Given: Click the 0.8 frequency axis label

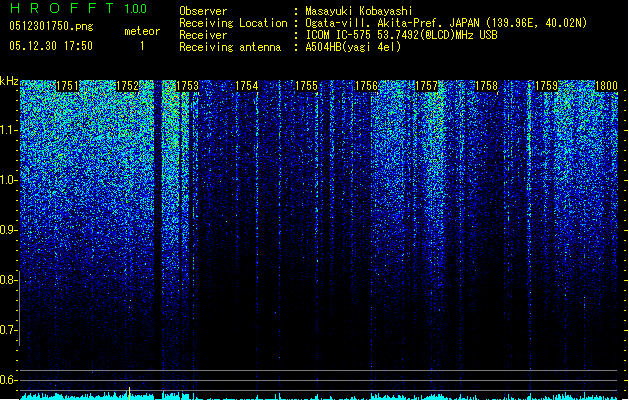Looking at the screenshot, I should [x=8, y=280].
